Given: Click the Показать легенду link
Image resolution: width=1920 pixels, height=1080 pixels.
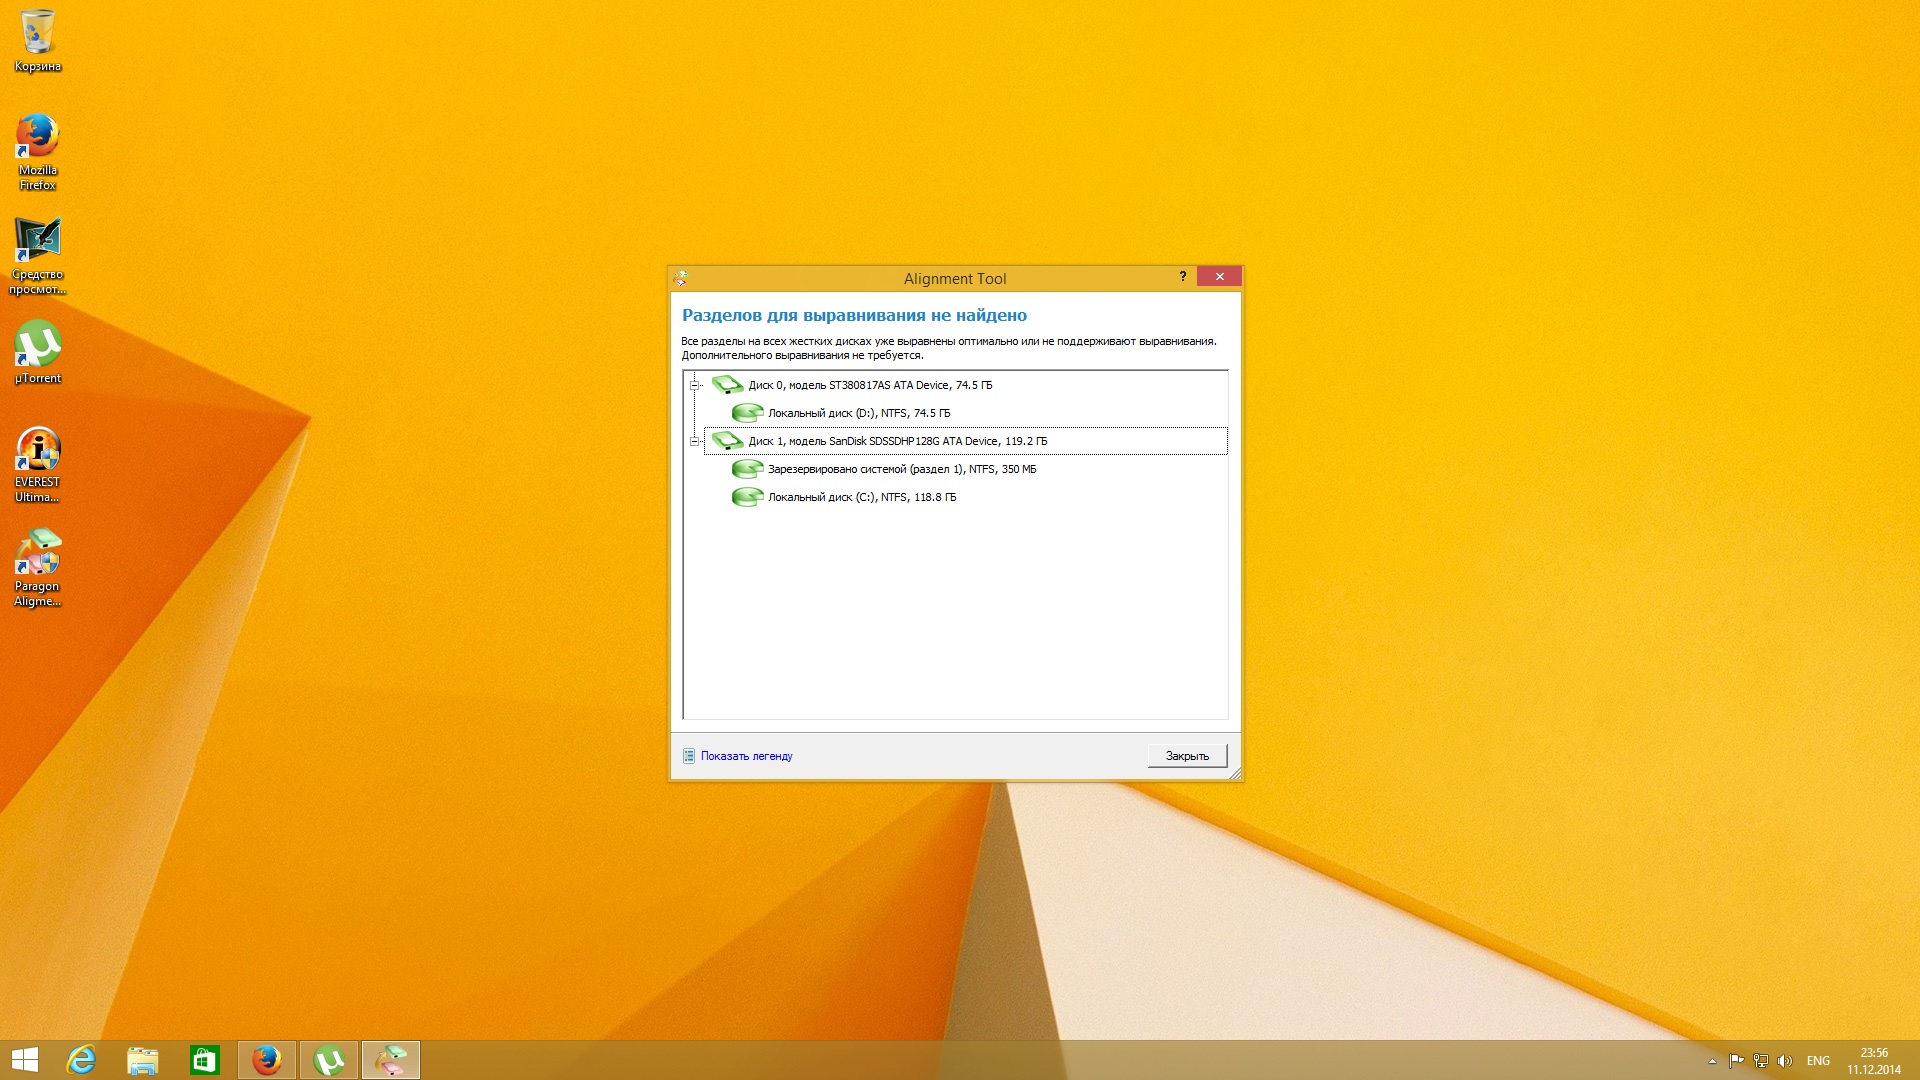Looking at the screenshot, I should (x=746, y=756).
